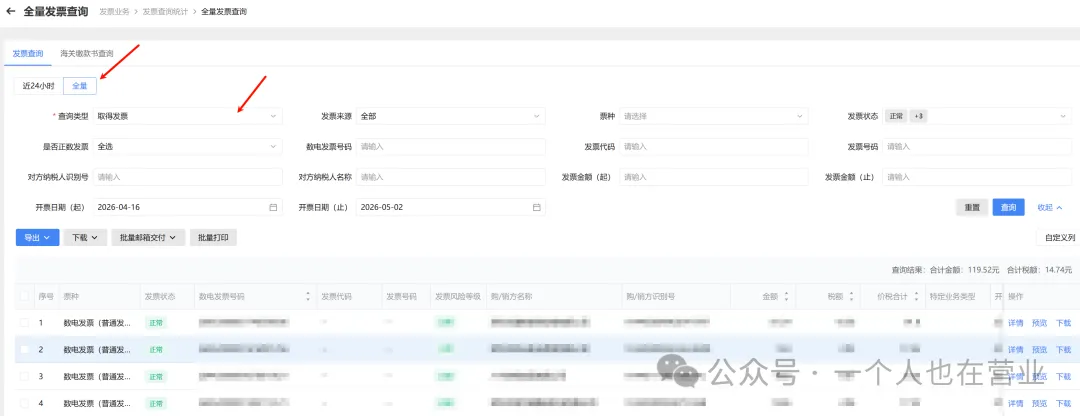Open the 导出 export menu button
1080x416 pixels.
pos(37,238)
